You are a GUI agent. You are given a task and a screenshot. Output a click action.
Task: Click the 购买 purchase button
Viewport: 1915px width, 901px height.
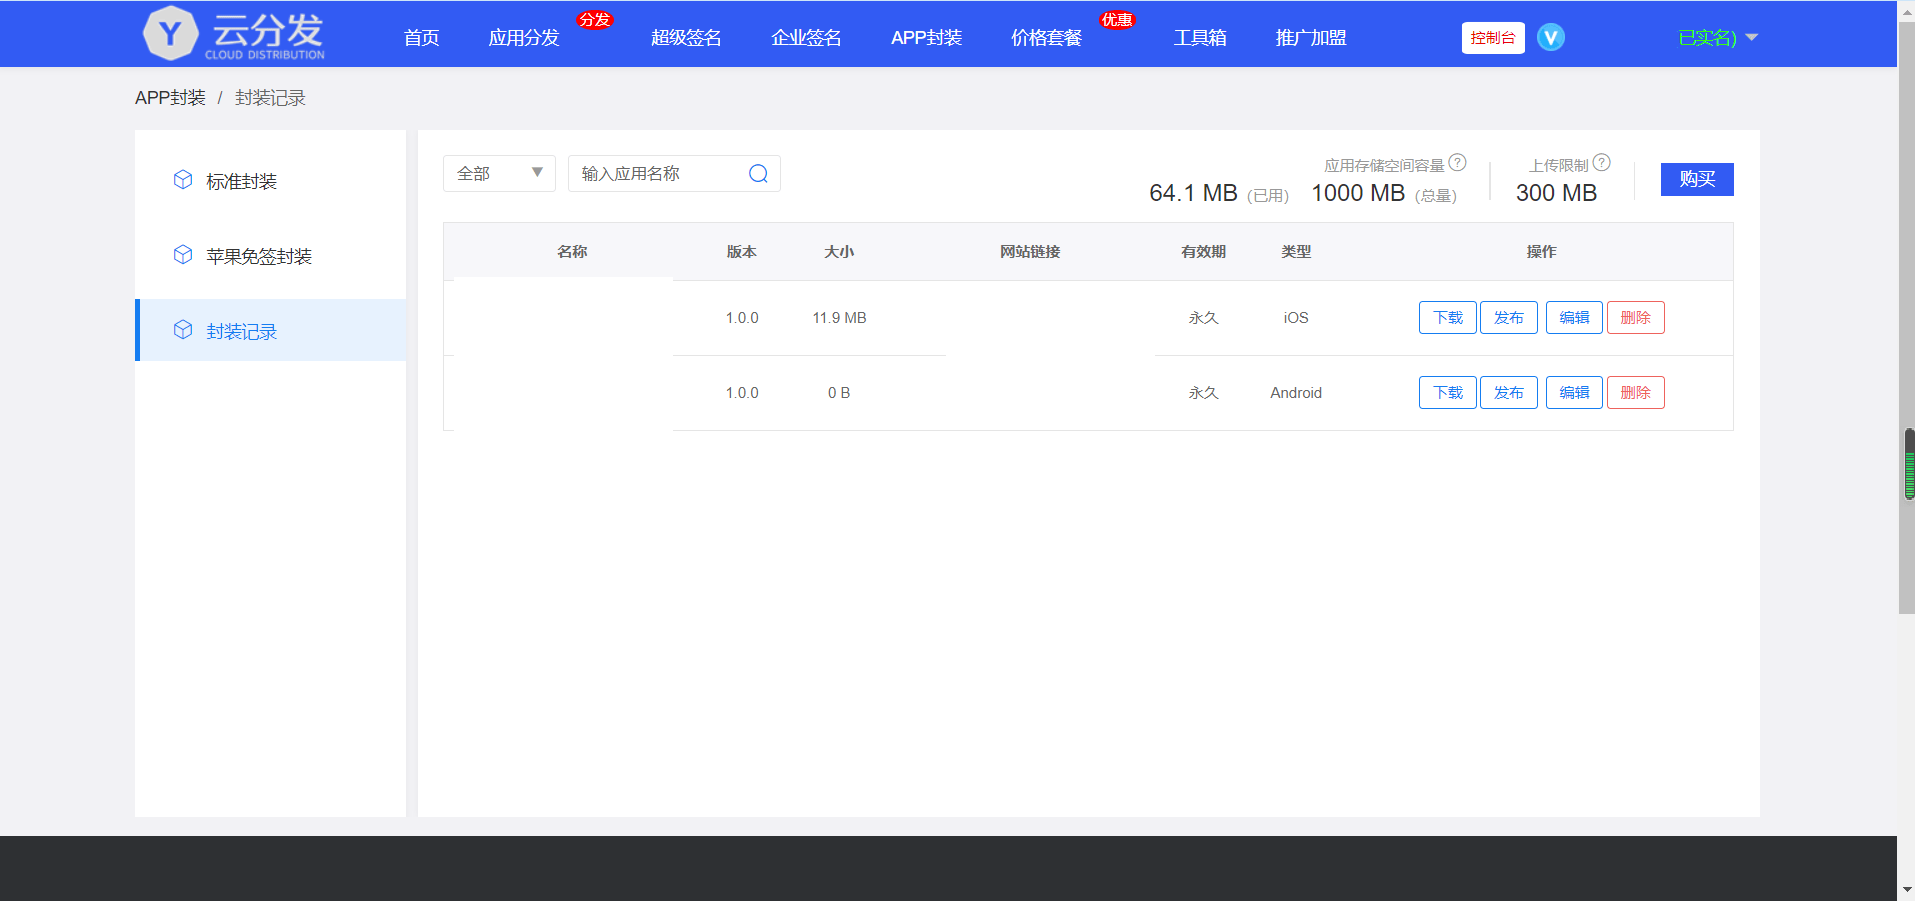[1696, 179]
